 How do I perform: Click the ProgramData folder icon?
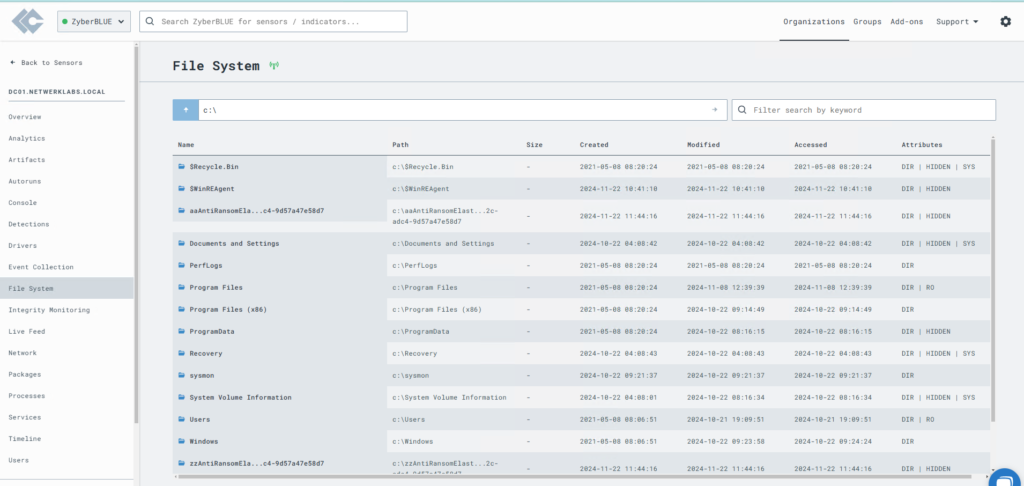(x=182, y=331)
